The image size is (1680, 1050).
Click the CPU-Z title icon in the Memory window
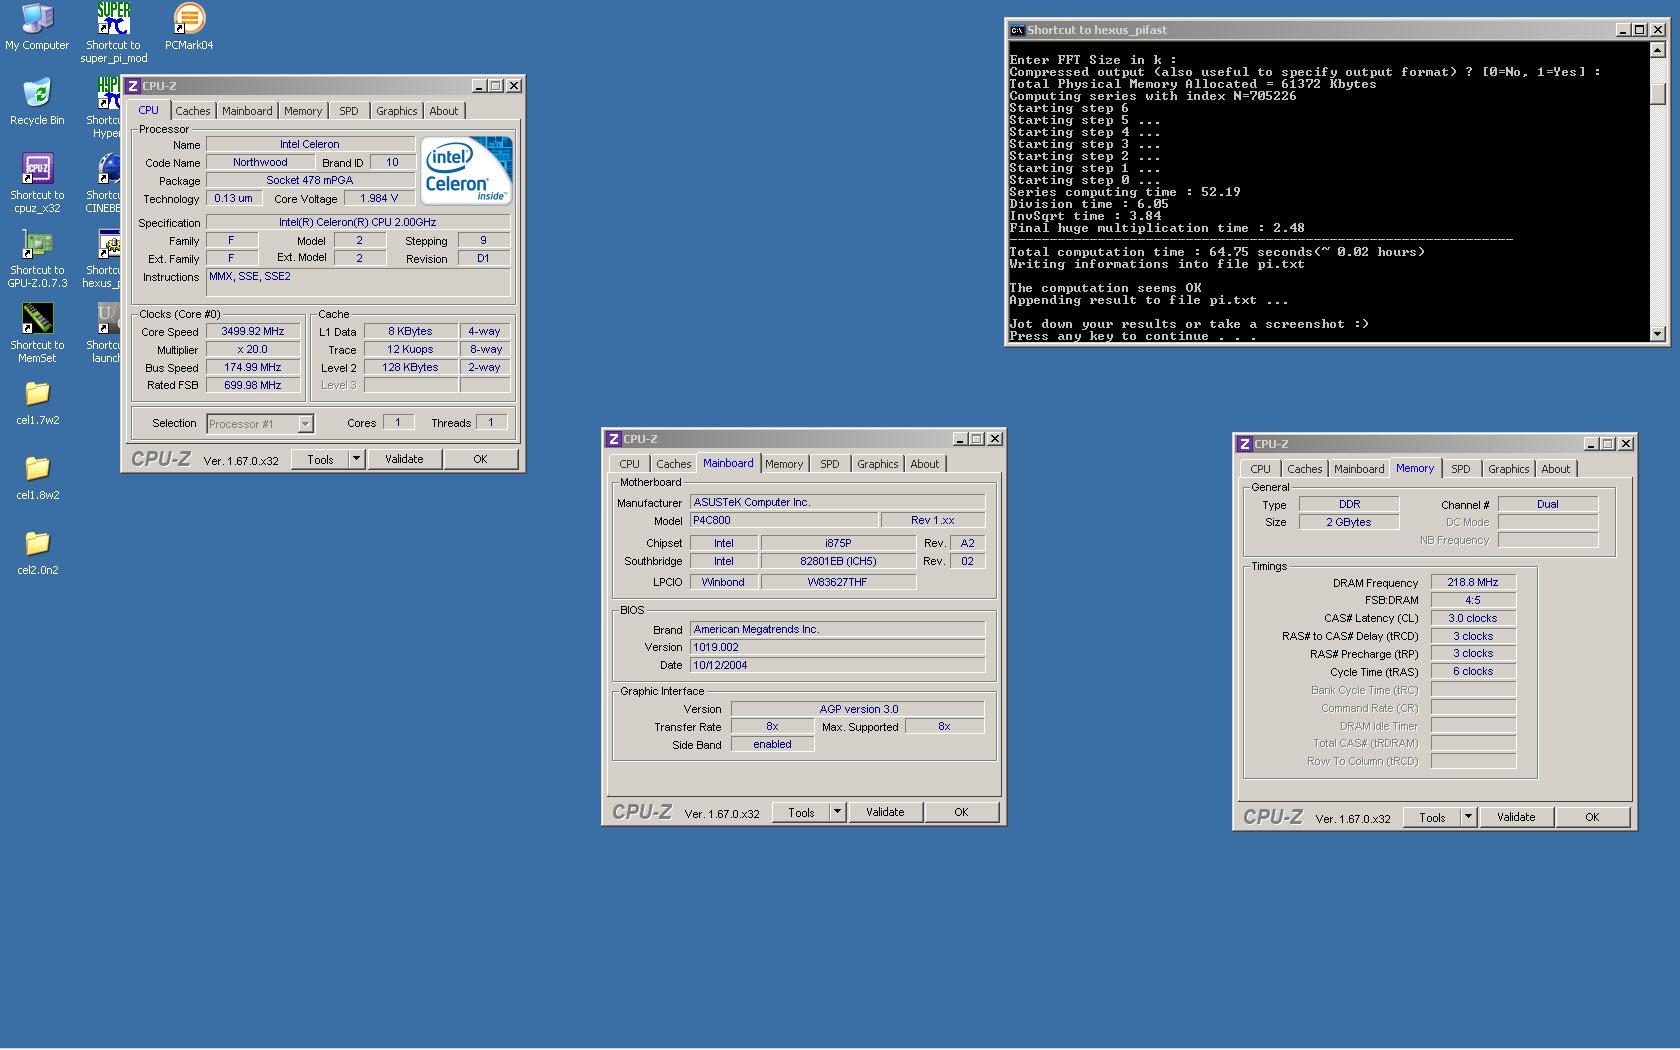[1245, 444]
